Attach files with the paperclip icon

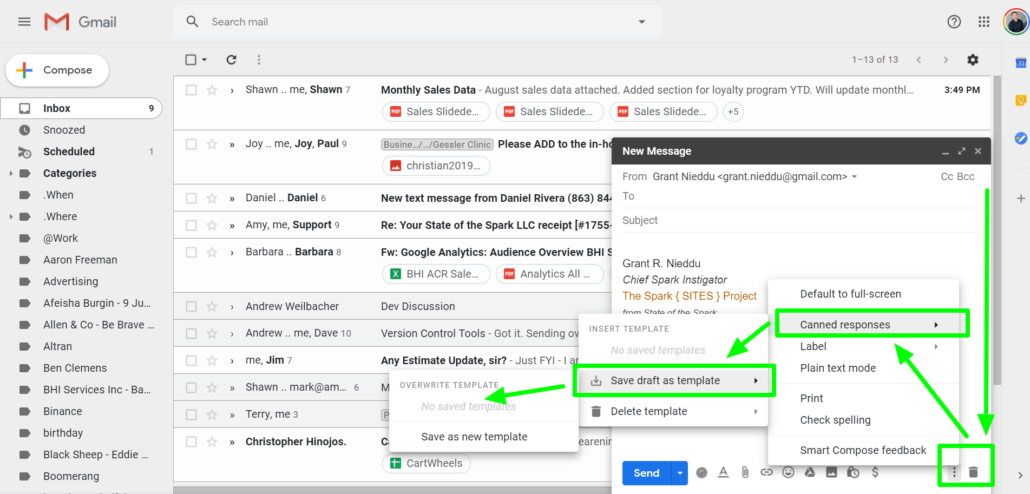[745, 472]
